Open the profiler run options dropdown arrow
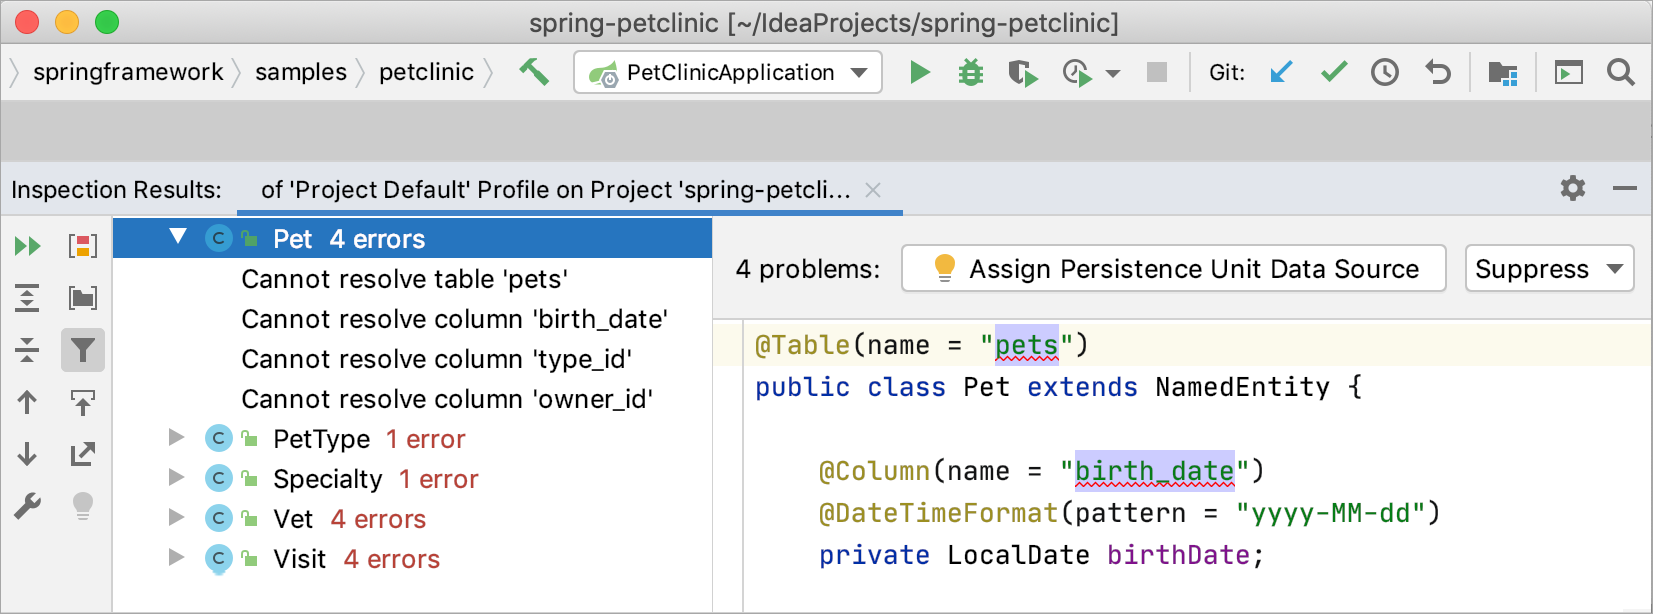The image size is (1653, 614). coord(1113,73)
